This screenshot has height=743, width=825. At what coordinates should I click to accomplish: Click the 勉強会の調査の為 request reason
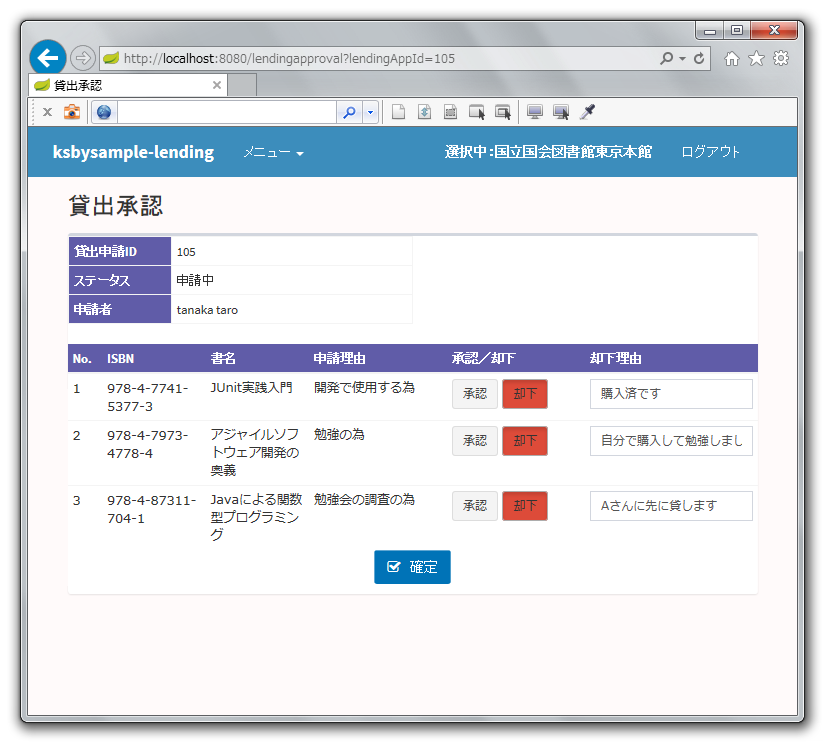[x=364, y=499]
